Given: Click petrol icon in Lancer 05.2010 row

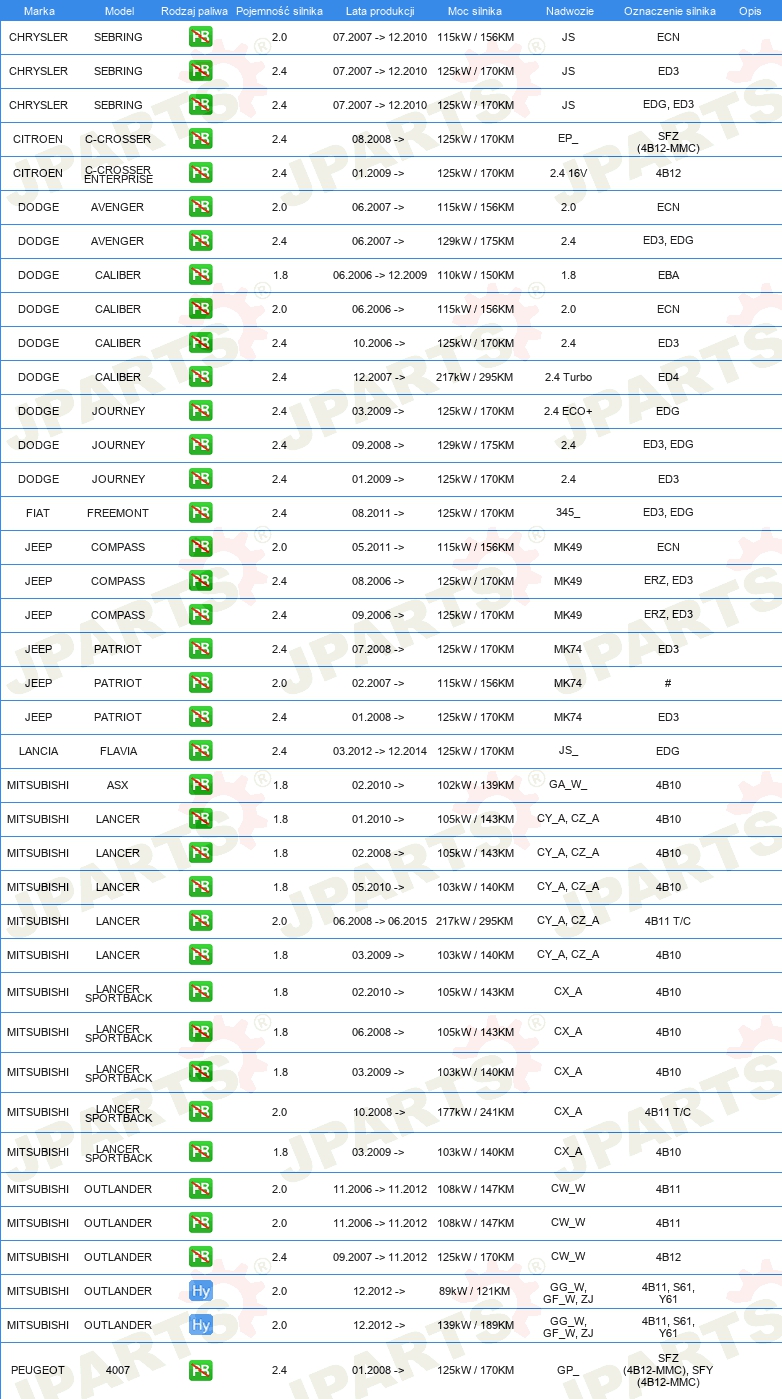Looking at the screenshot, I should [x=200, y=888].
